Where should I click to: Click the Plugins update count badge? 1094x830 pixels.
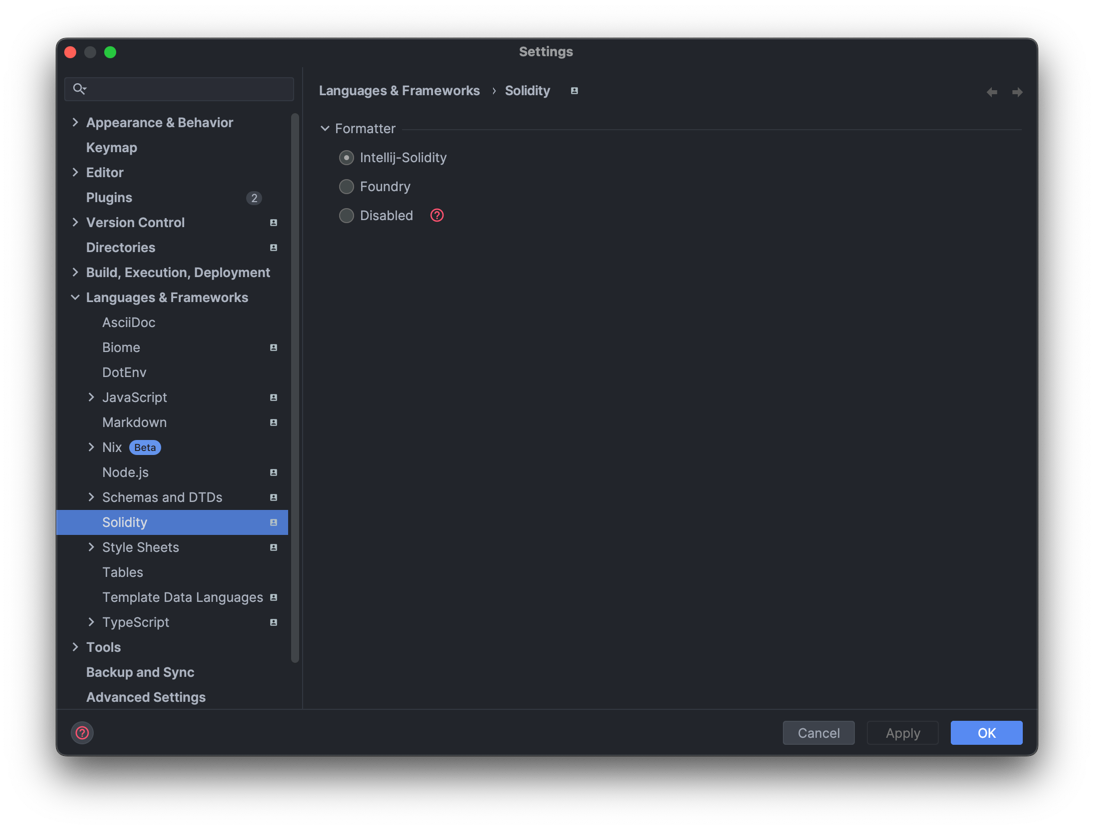point(254,198)
